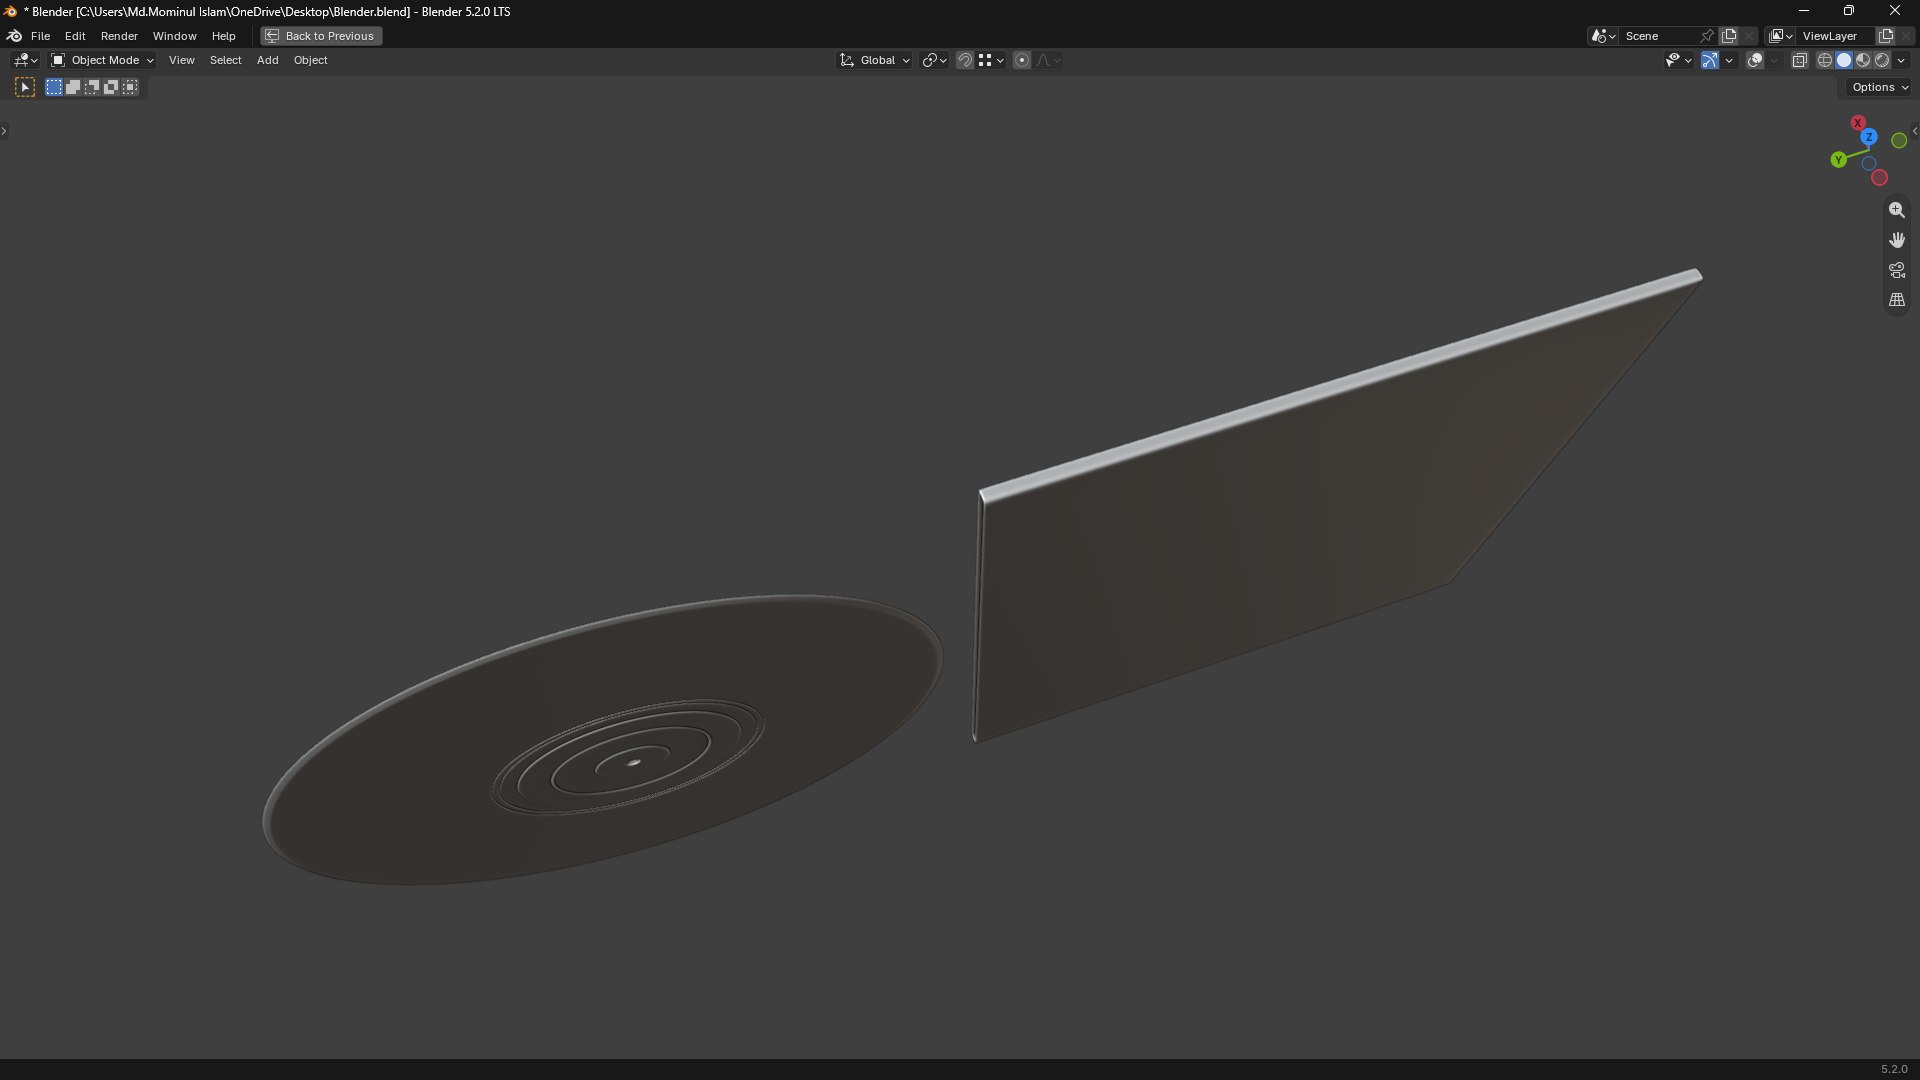Viewport: 1920px width, 1080px height.
Task: Open the Render menu
Action: click(119, 36)
